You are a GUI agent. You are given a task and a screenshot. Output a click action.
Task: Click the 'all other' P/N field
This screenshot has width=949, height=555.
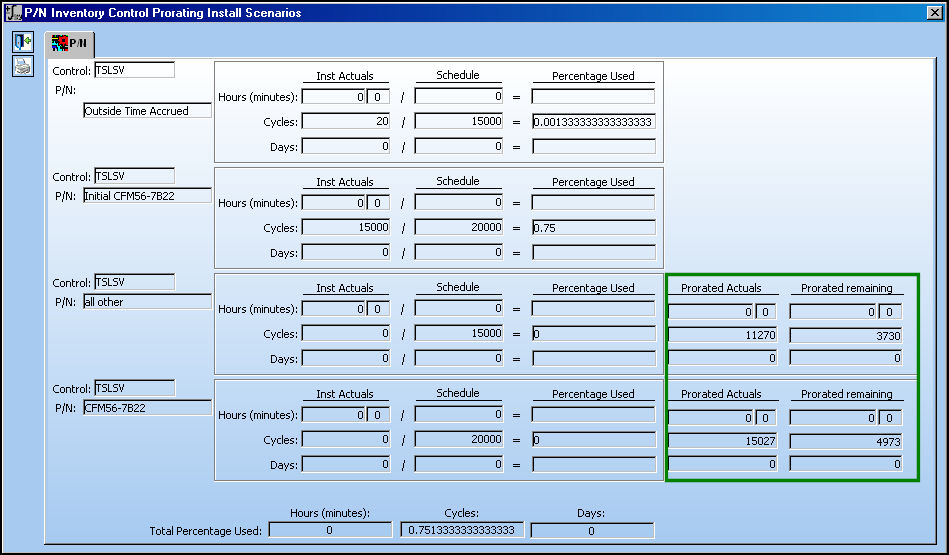coord(147,301)
